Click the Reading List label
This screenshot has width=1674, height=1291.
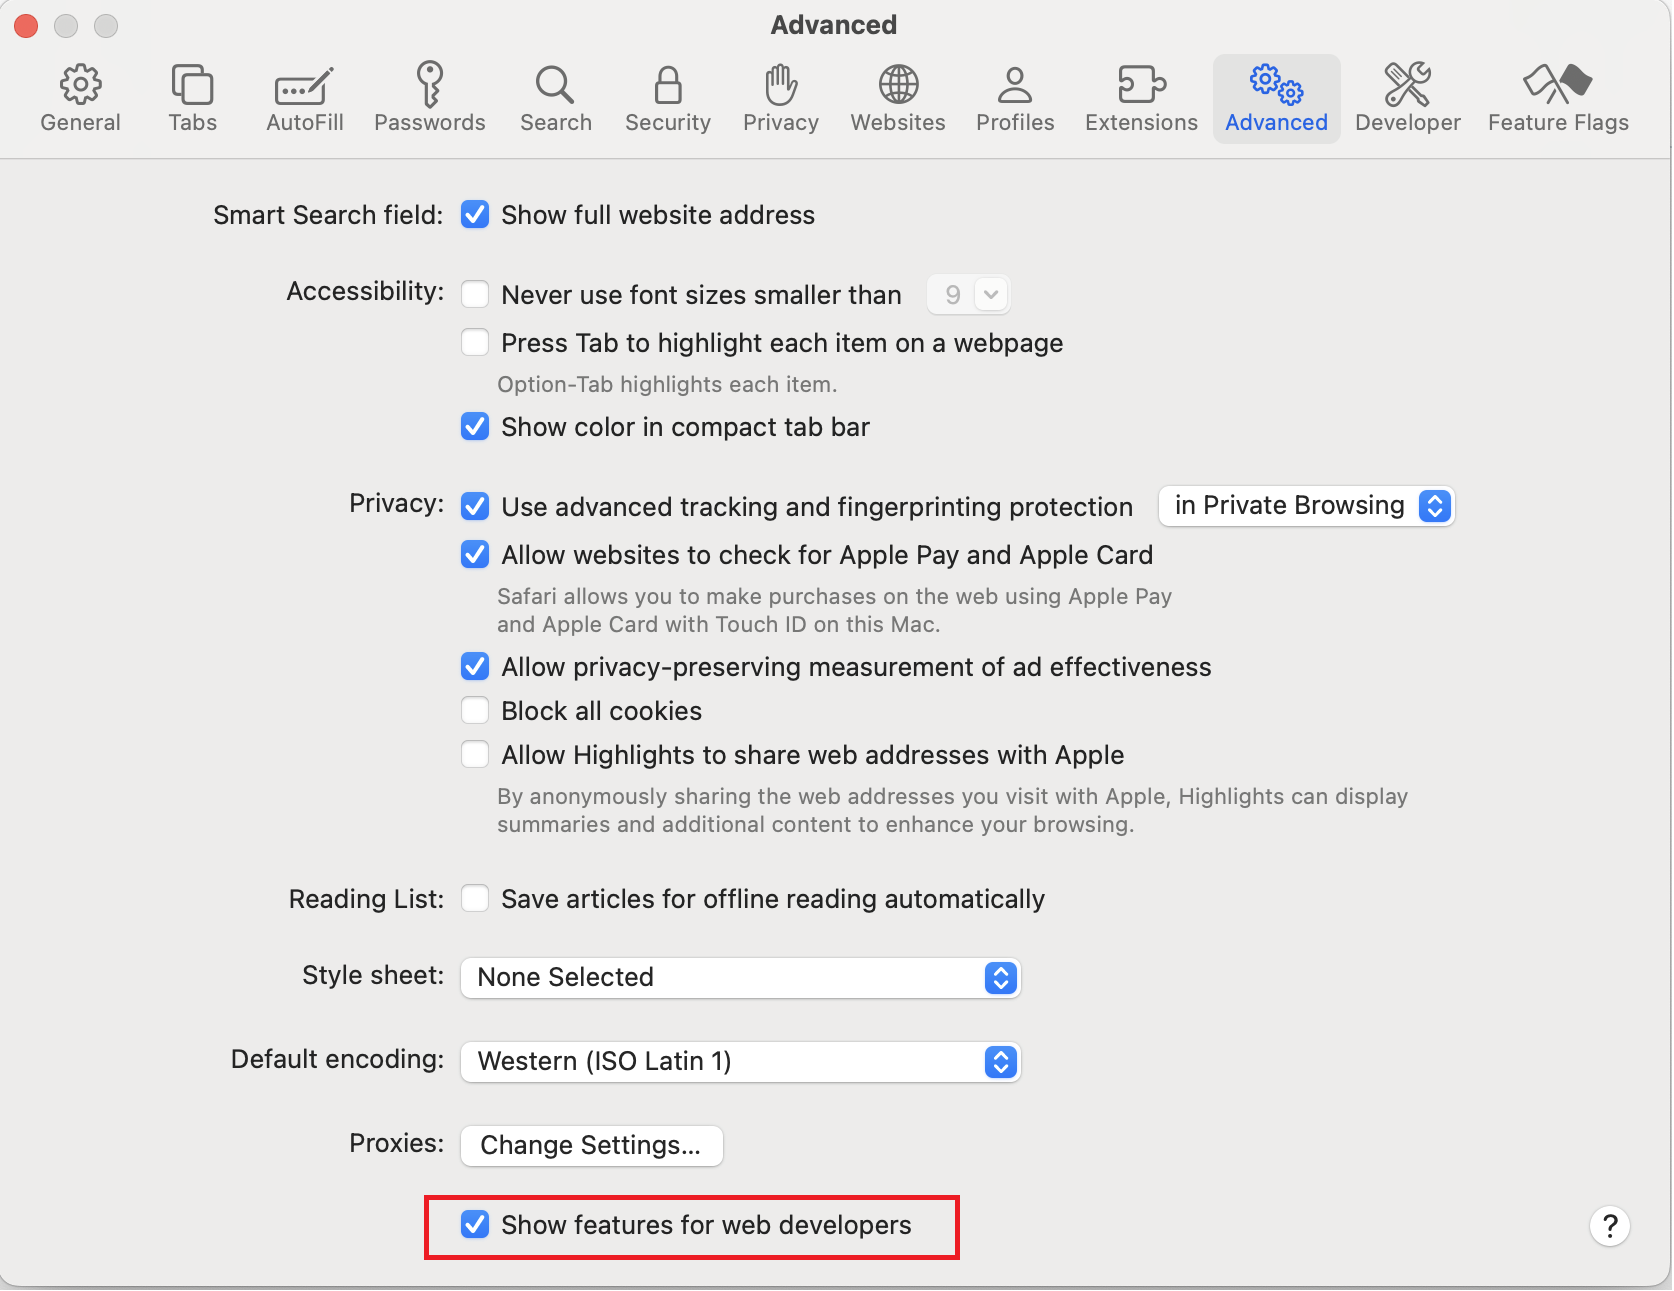pos(366,899)
